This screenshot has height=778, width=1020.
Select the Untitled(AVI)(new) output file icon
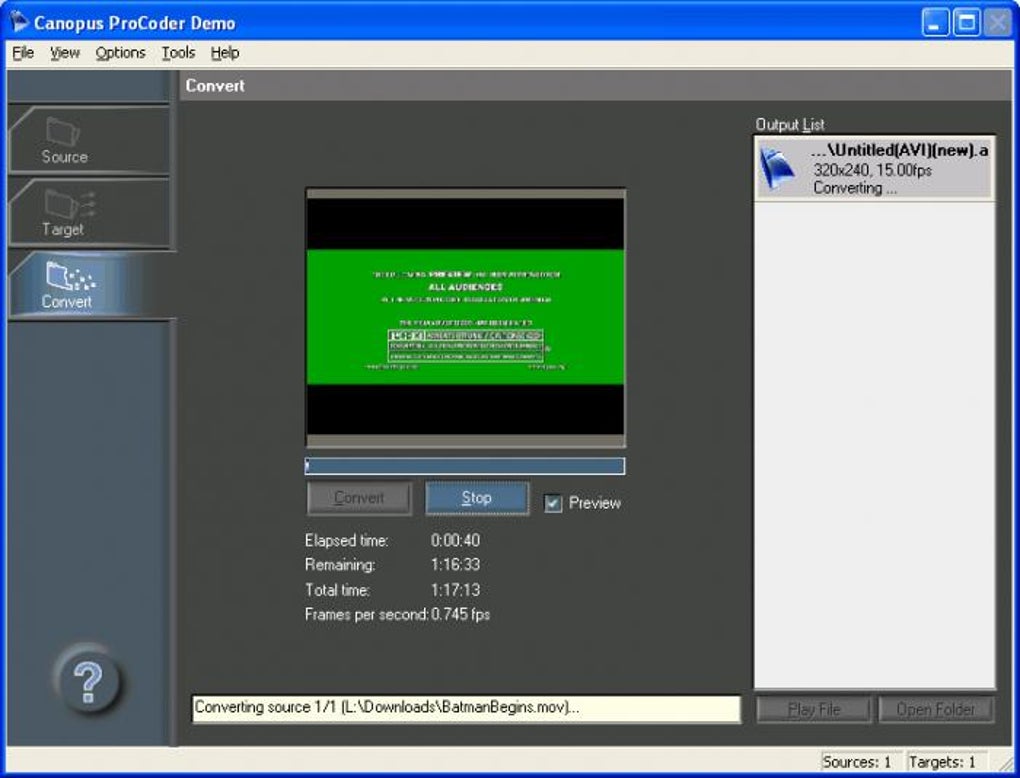tap(777, 168)
